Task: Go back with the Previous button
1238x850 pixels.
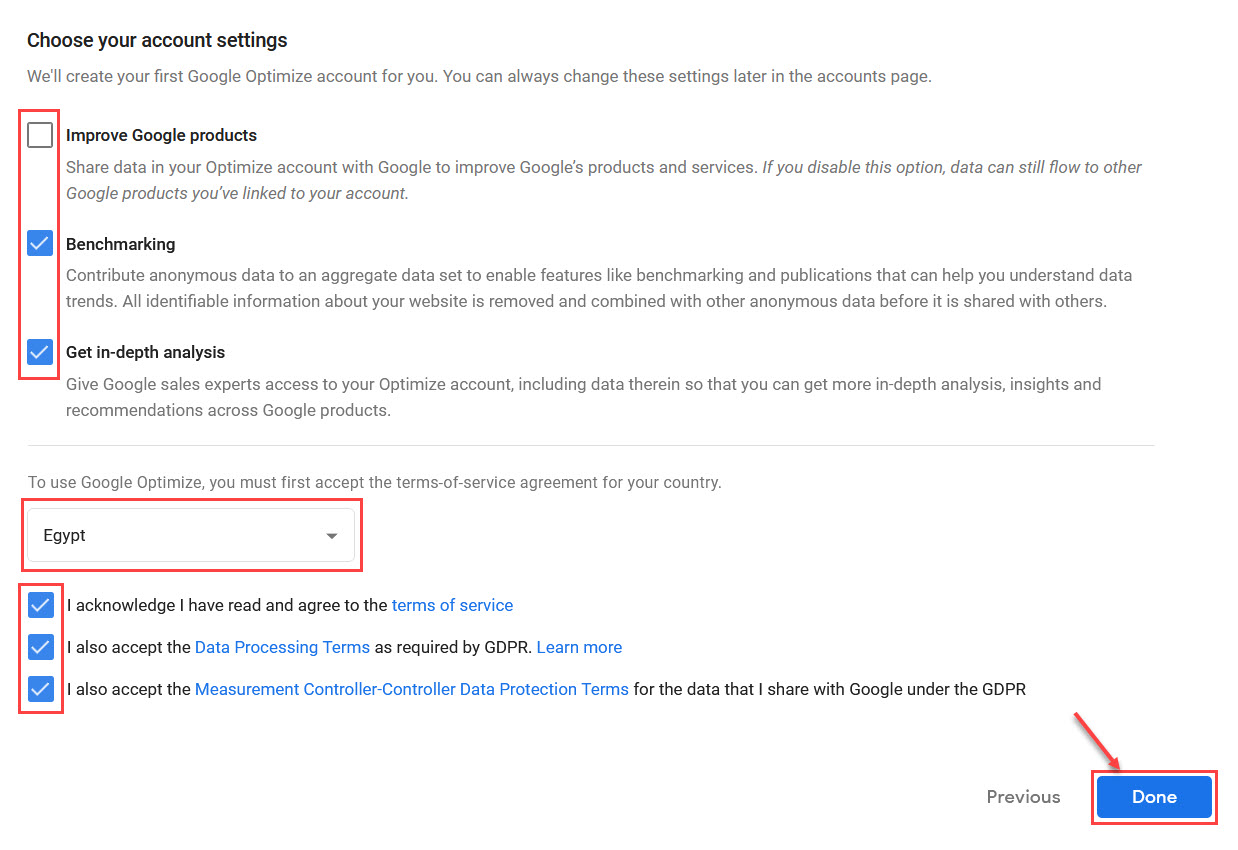Action: click(x=1023, y=797)
